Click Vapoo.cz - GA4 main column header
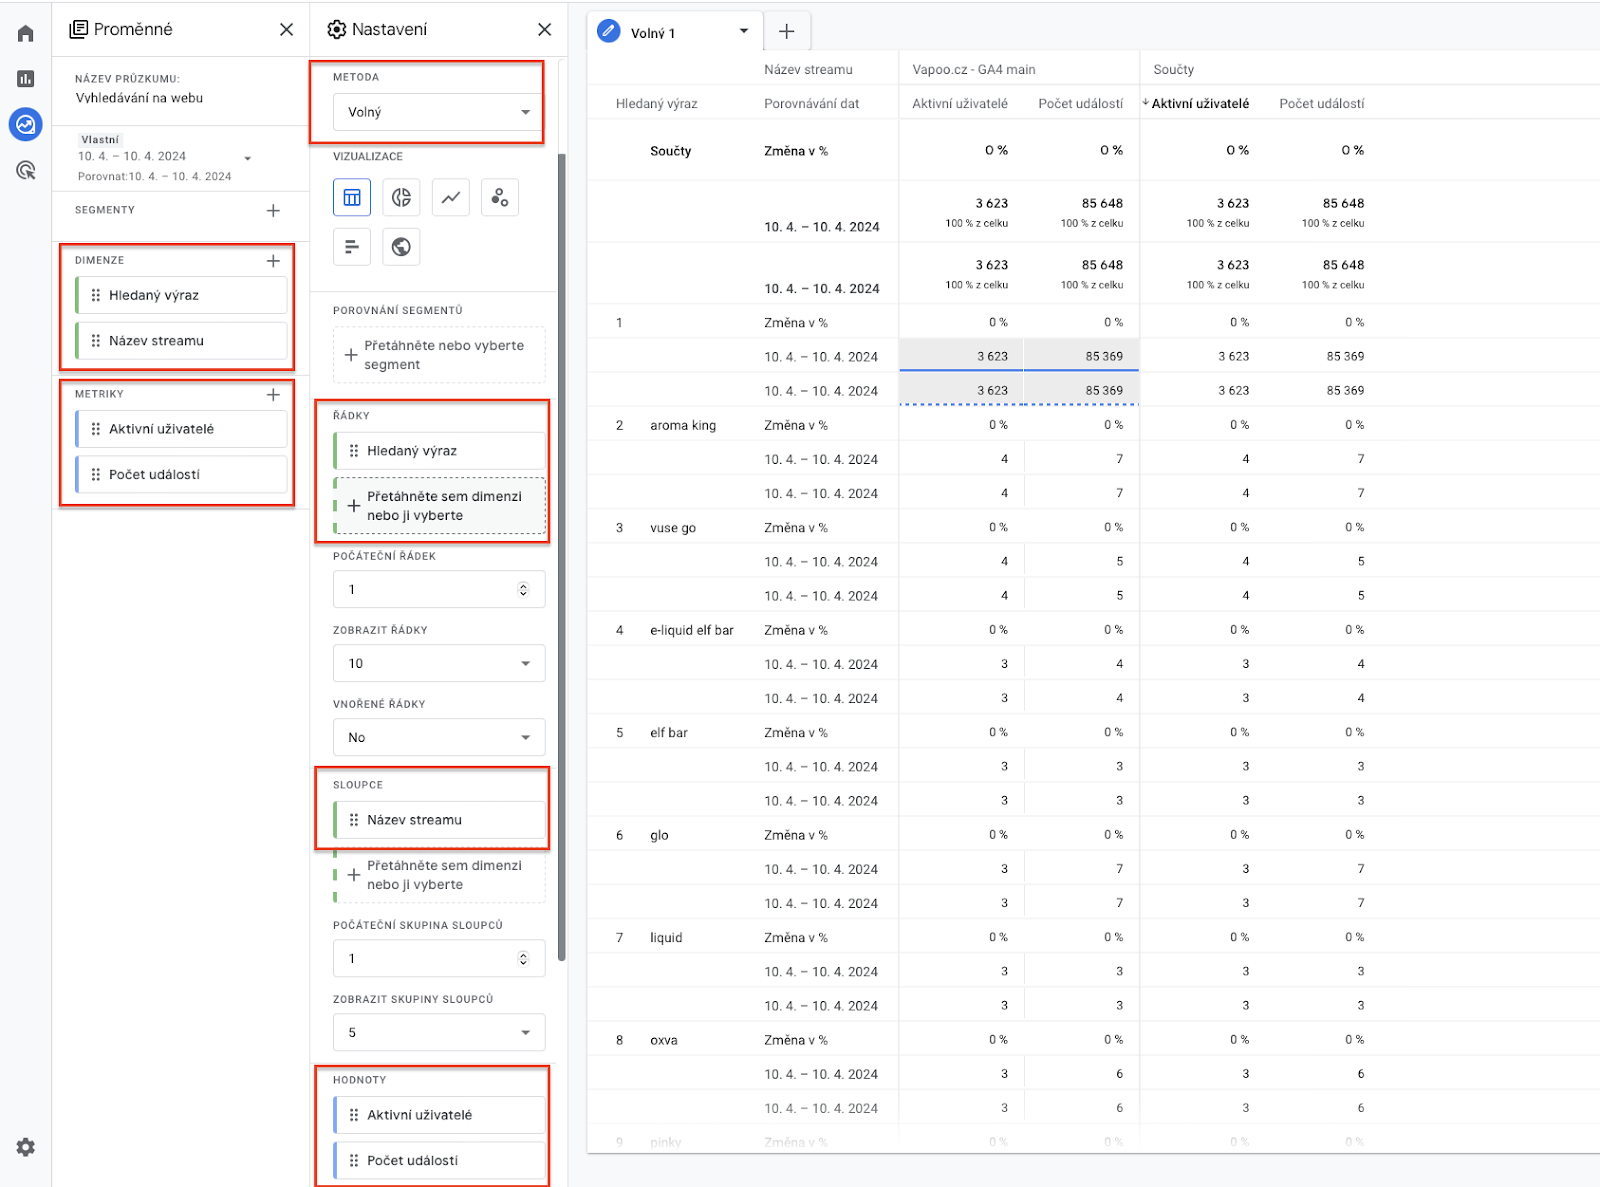1600x1187 pixels. point(974,70)
